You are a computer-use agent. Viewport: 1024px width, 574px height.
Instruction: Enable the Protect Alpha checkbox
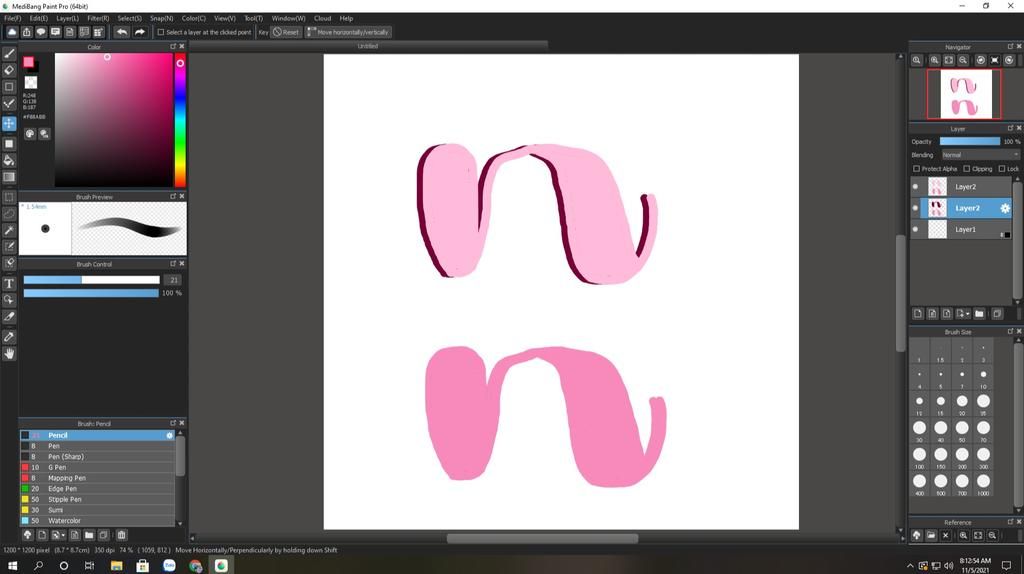[x=916, y=168]
